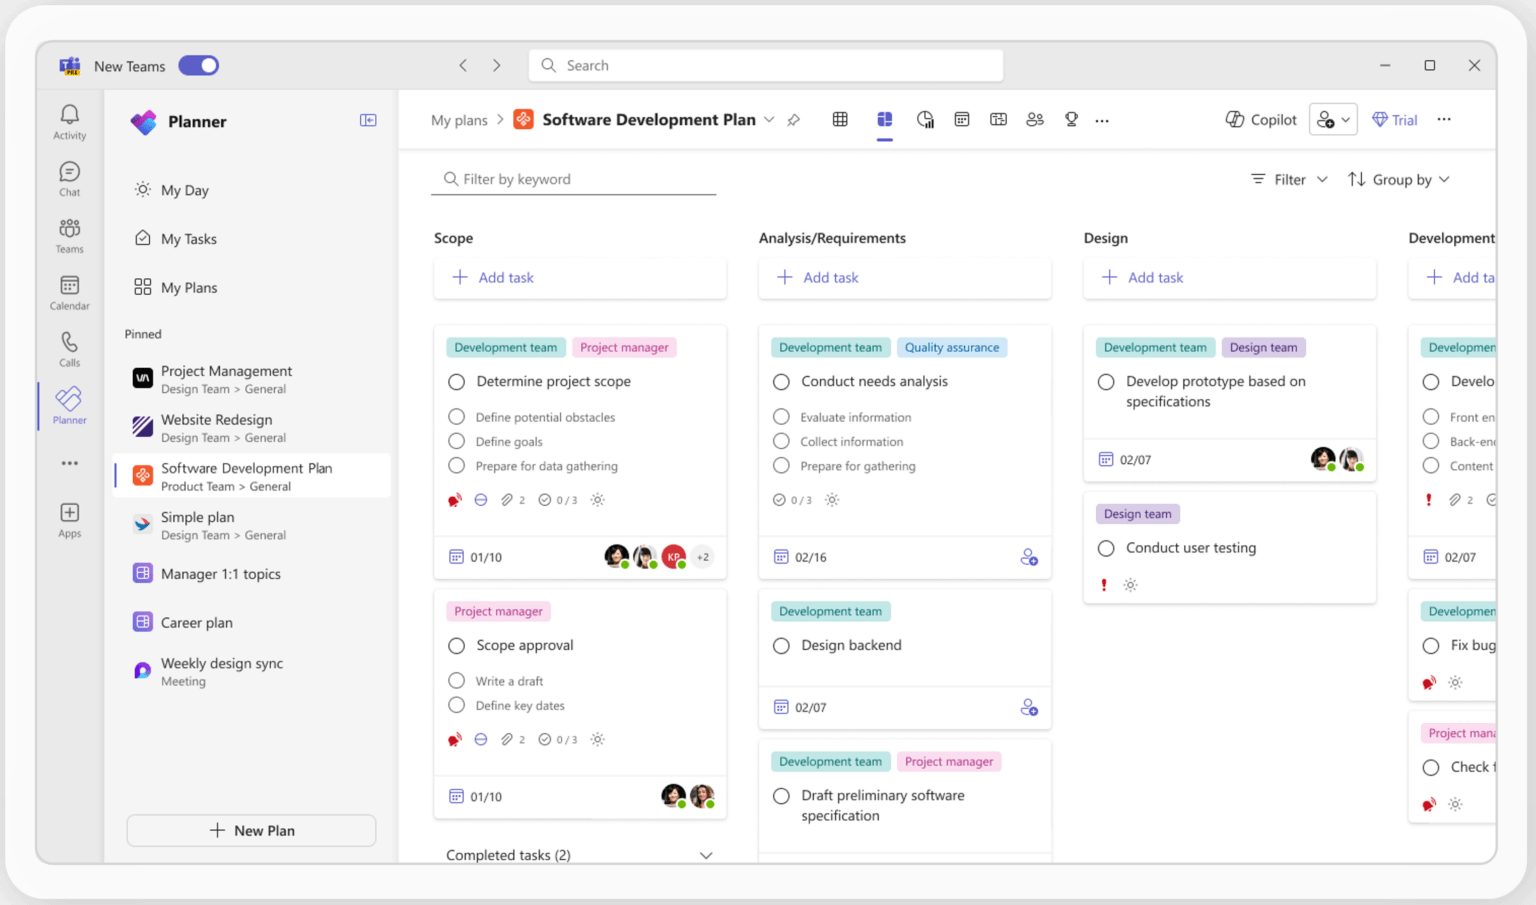Open more views ellipsis in plan header

[1102, 120]
